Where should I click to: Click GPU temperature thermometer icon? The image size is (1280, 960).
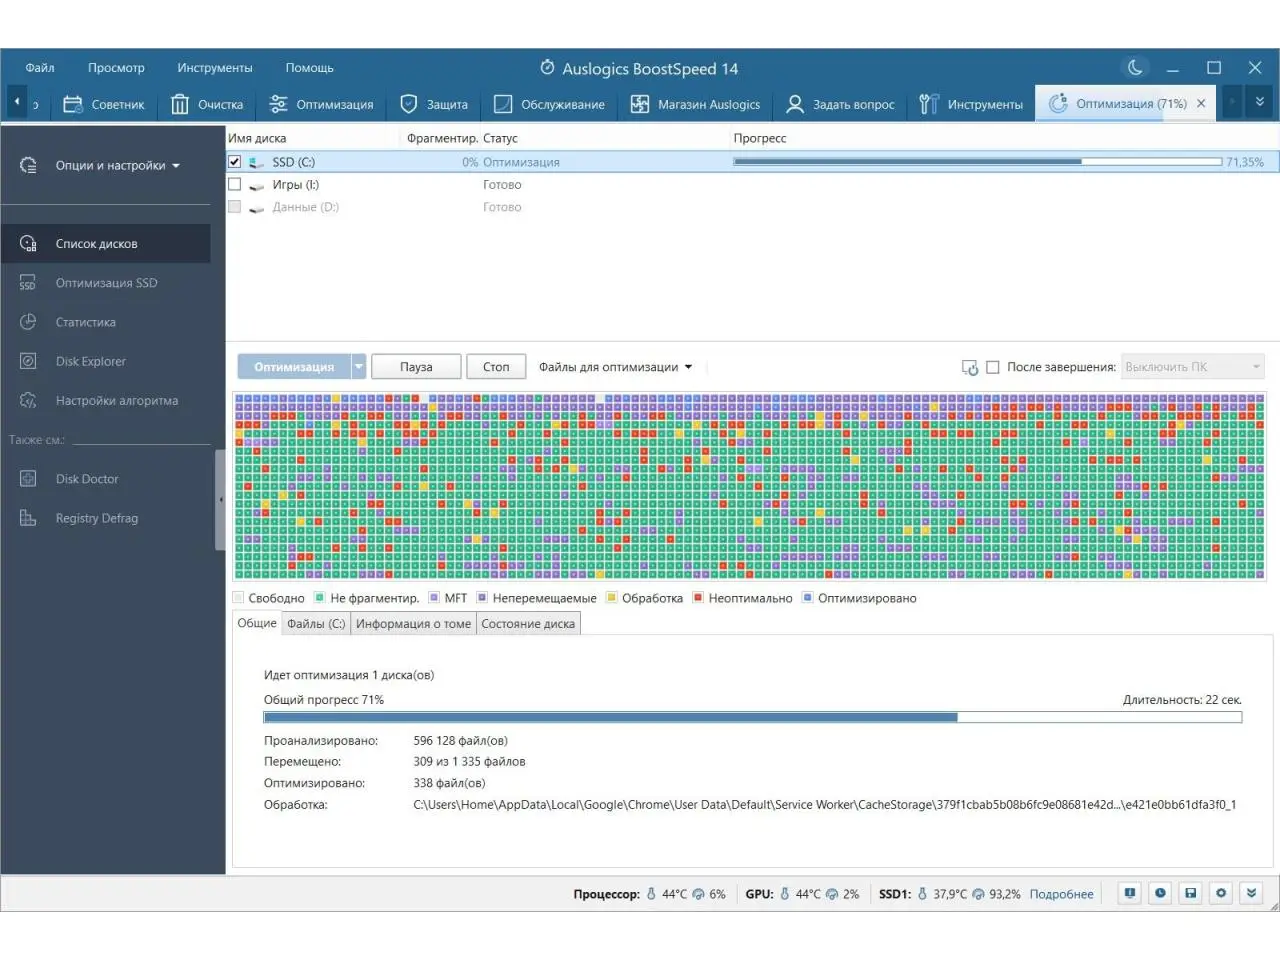pos(785,894)
